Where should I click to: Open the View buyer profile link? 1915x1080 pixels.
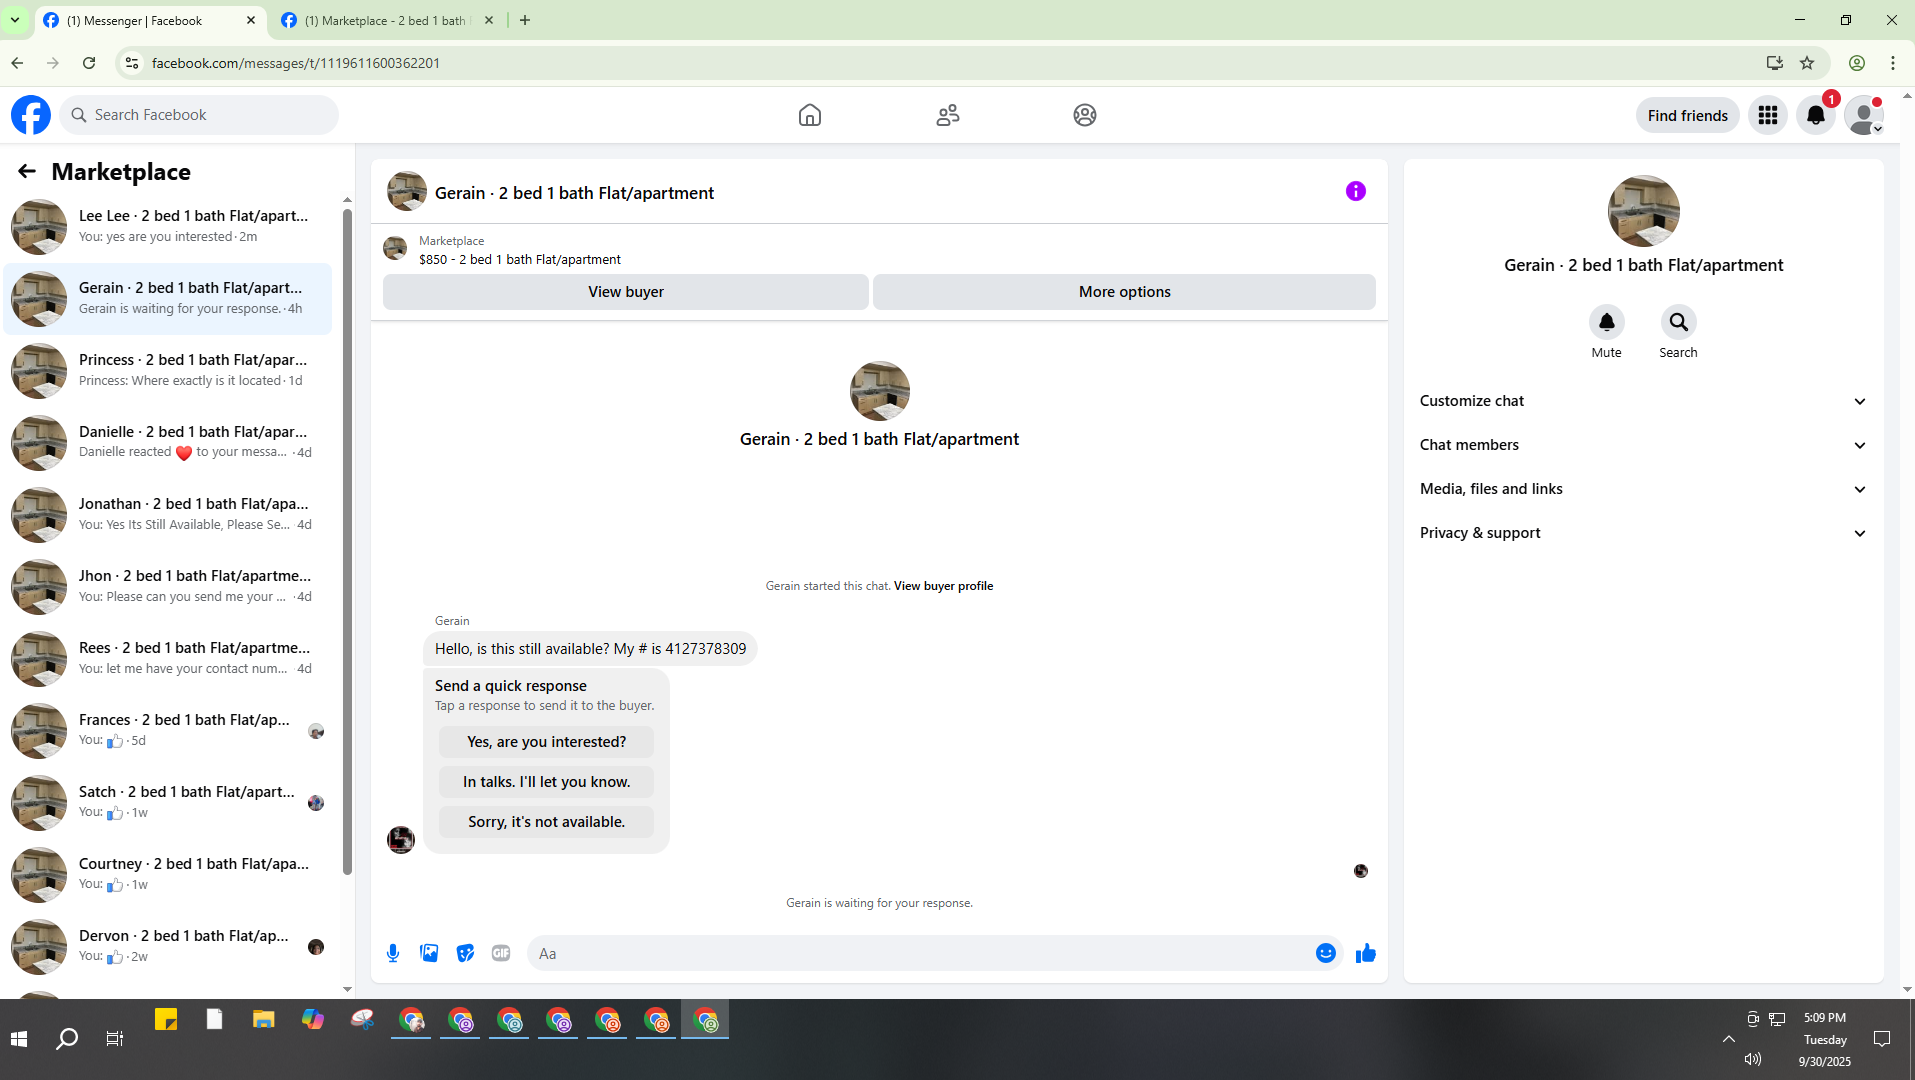[943, 586]
